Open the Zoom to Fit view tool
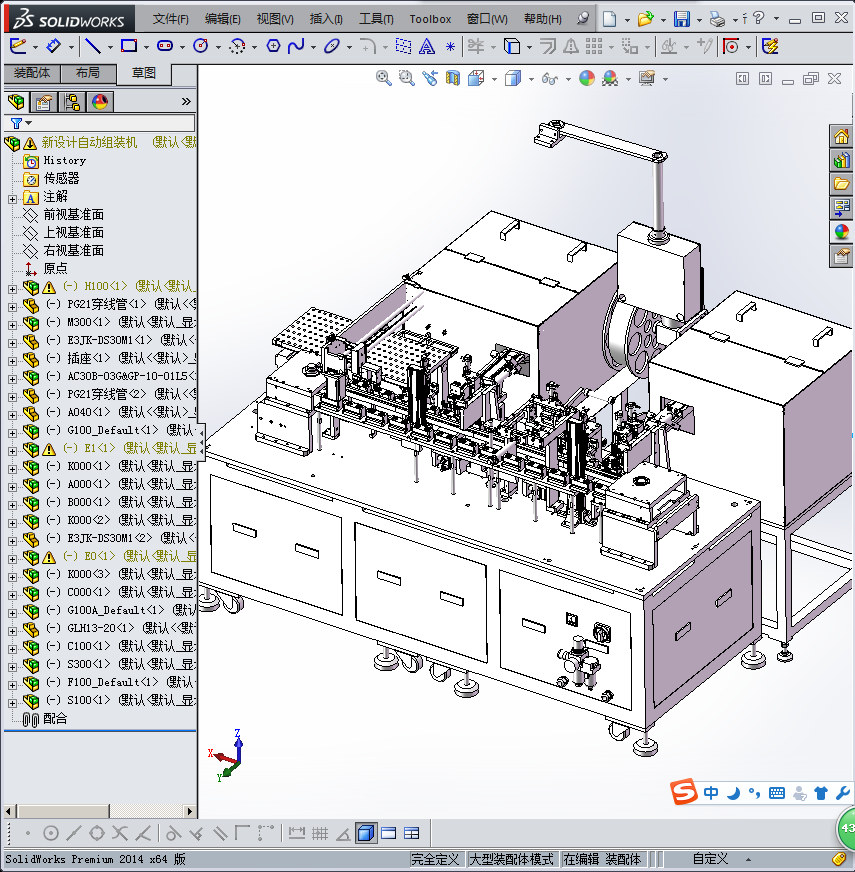855x872 pixels. pyautogui.click(x=383, y=79)
